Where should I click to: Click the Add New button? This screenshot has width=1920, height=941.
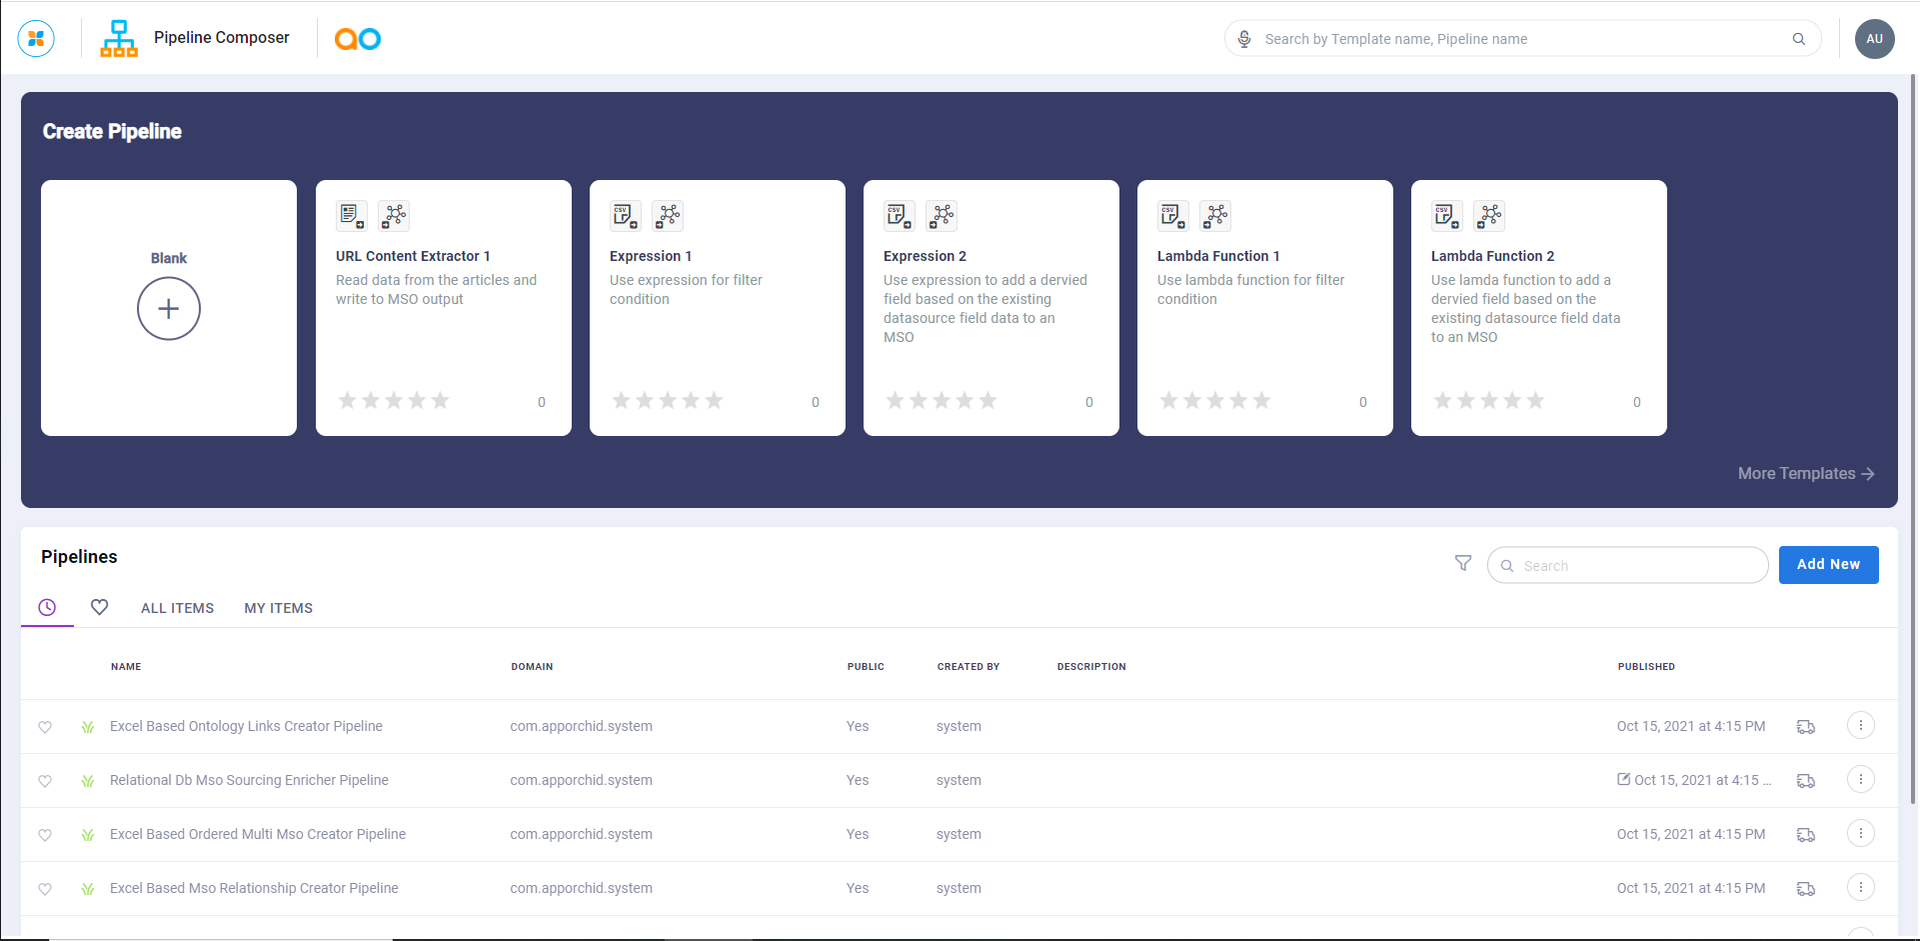[1827, 564]
